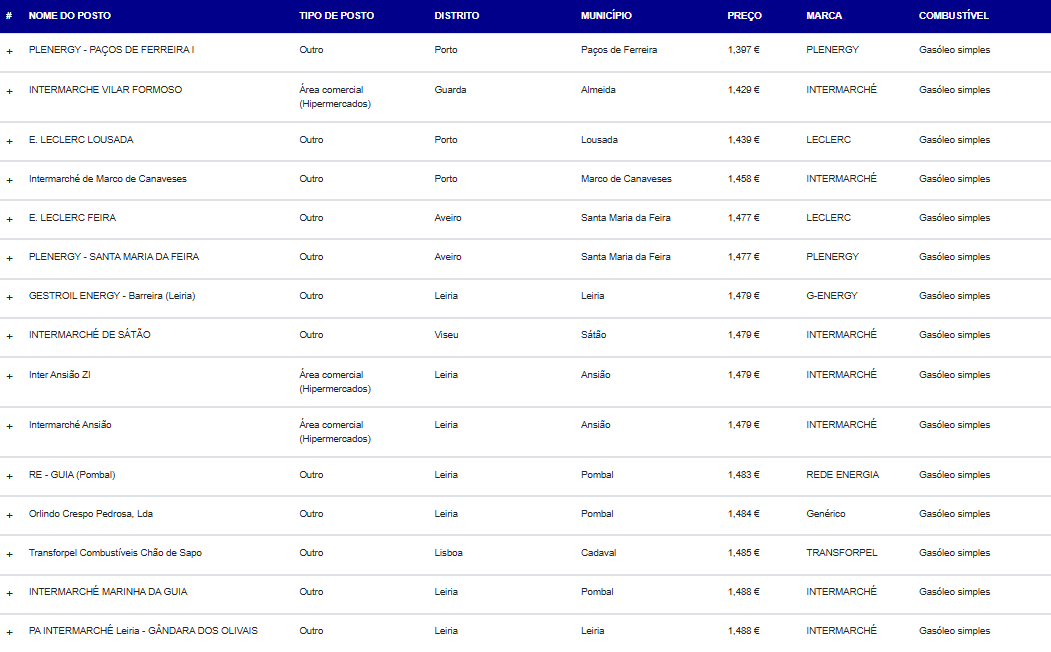Click the COMBUSTÍVEL column header
This screenshot has height=652, width=1051.
click(x=953, y=16)
